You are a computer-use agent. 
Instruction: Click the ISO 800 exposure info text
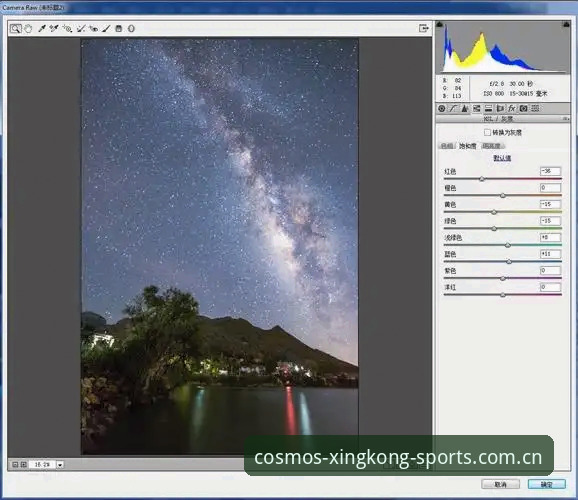click(494, 94)
